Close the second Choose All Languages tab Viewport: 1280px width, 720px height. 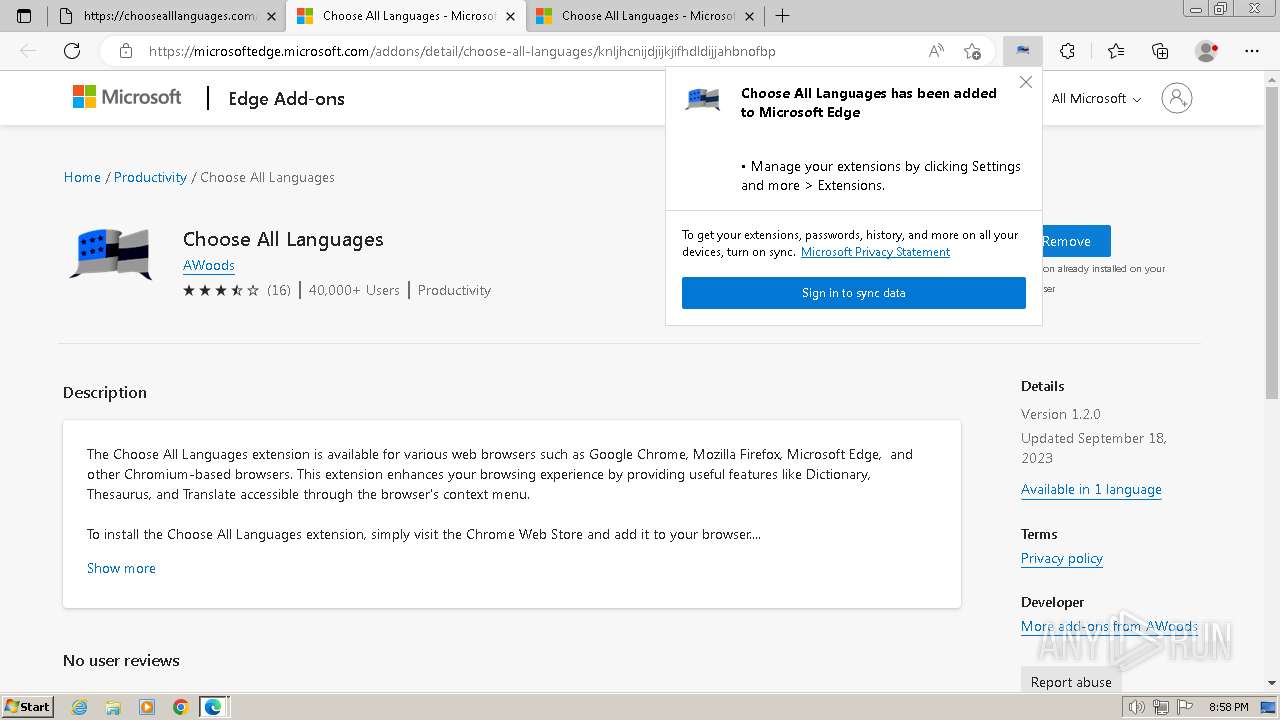(510, 16)
